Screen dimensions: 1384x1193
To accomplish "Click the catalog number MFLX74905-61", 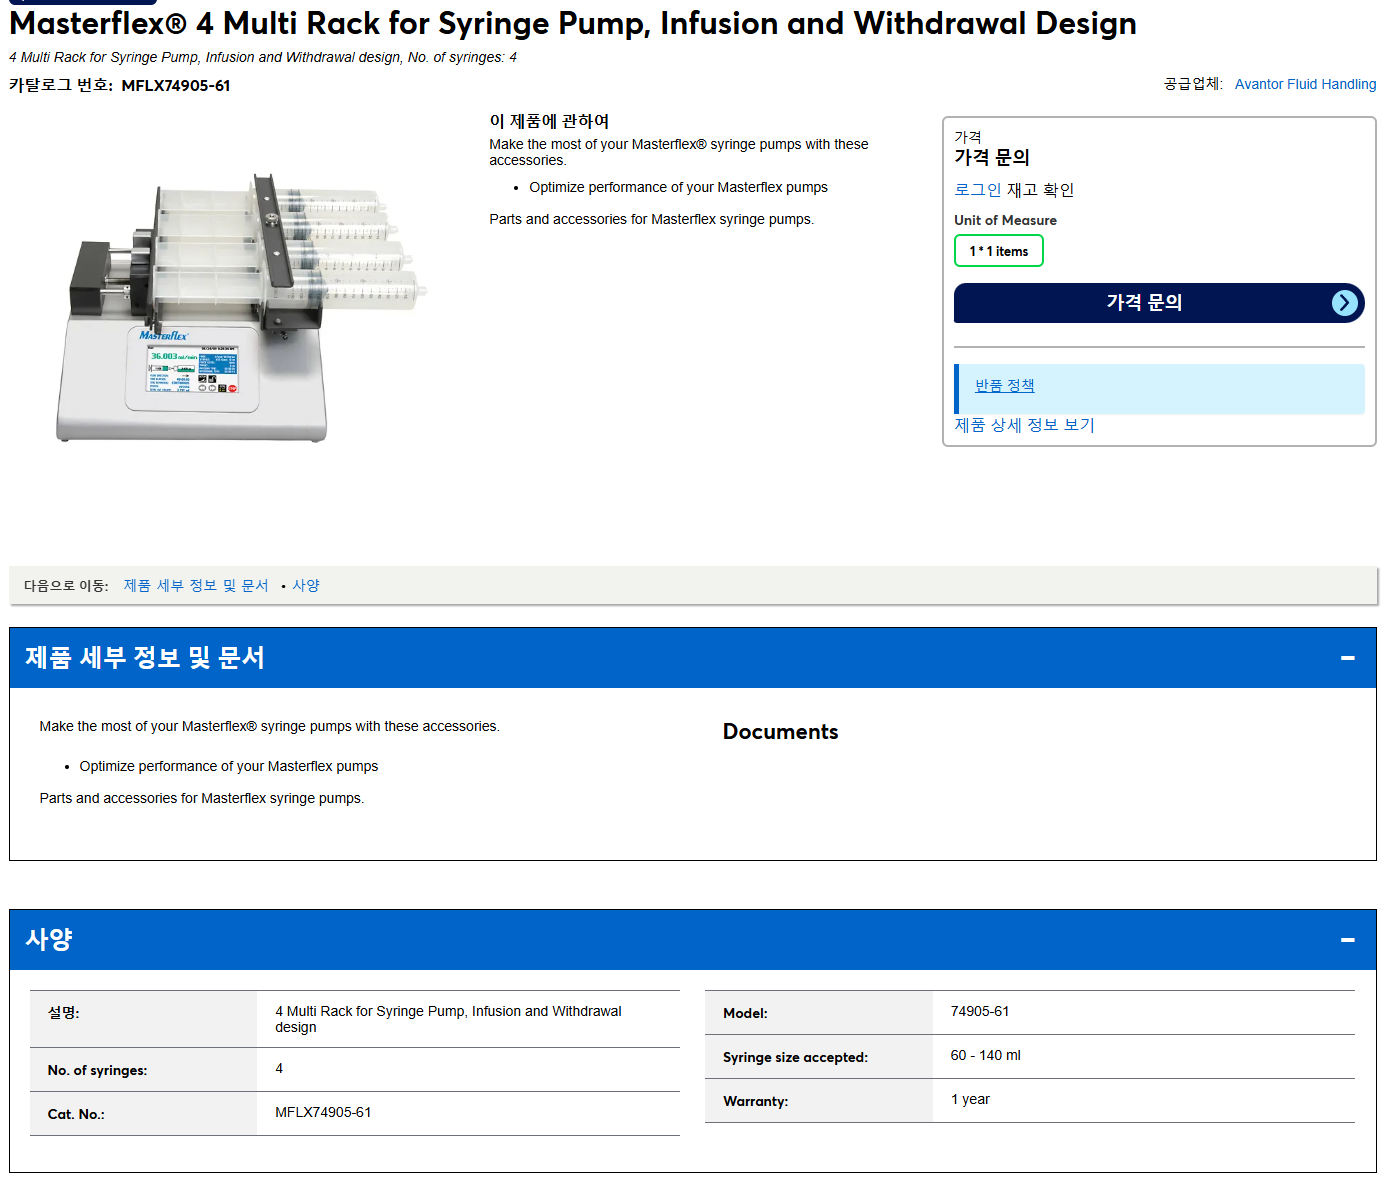I will click(x=176, y=86).
